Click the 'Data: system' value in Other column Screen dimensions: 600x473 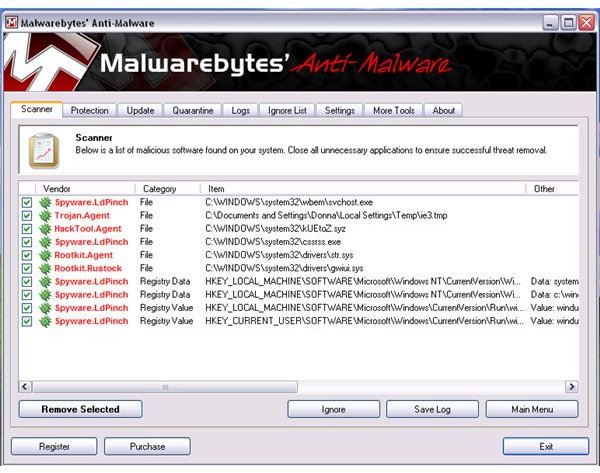click(554, 282)
